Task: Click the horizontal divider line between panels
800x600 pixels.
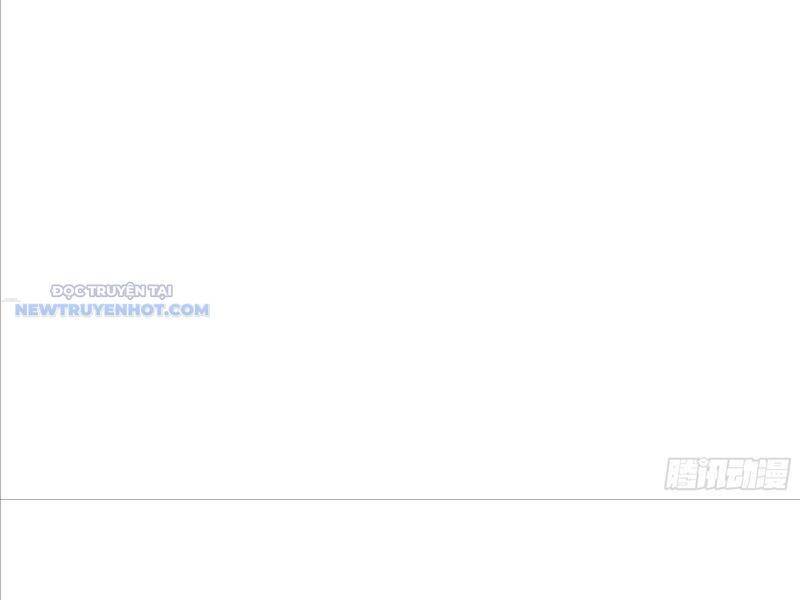Action: click(x=400, y=499)
